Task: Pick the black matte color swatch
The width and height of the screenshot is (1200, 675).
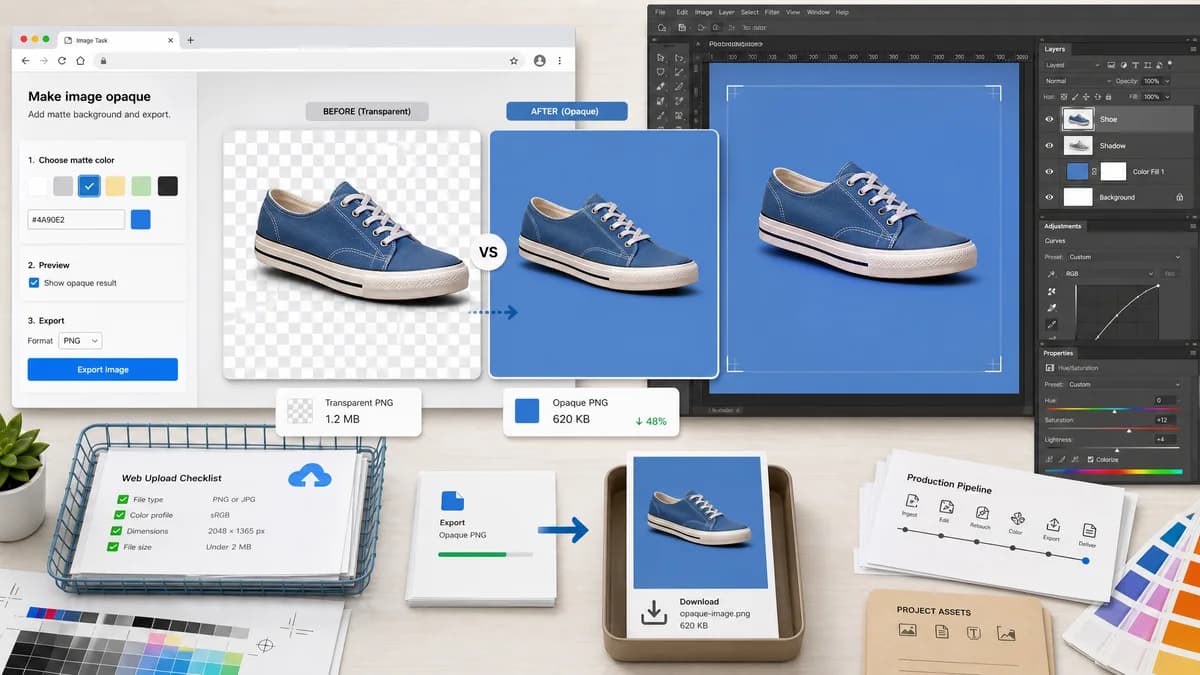Action: pos(168,186)
